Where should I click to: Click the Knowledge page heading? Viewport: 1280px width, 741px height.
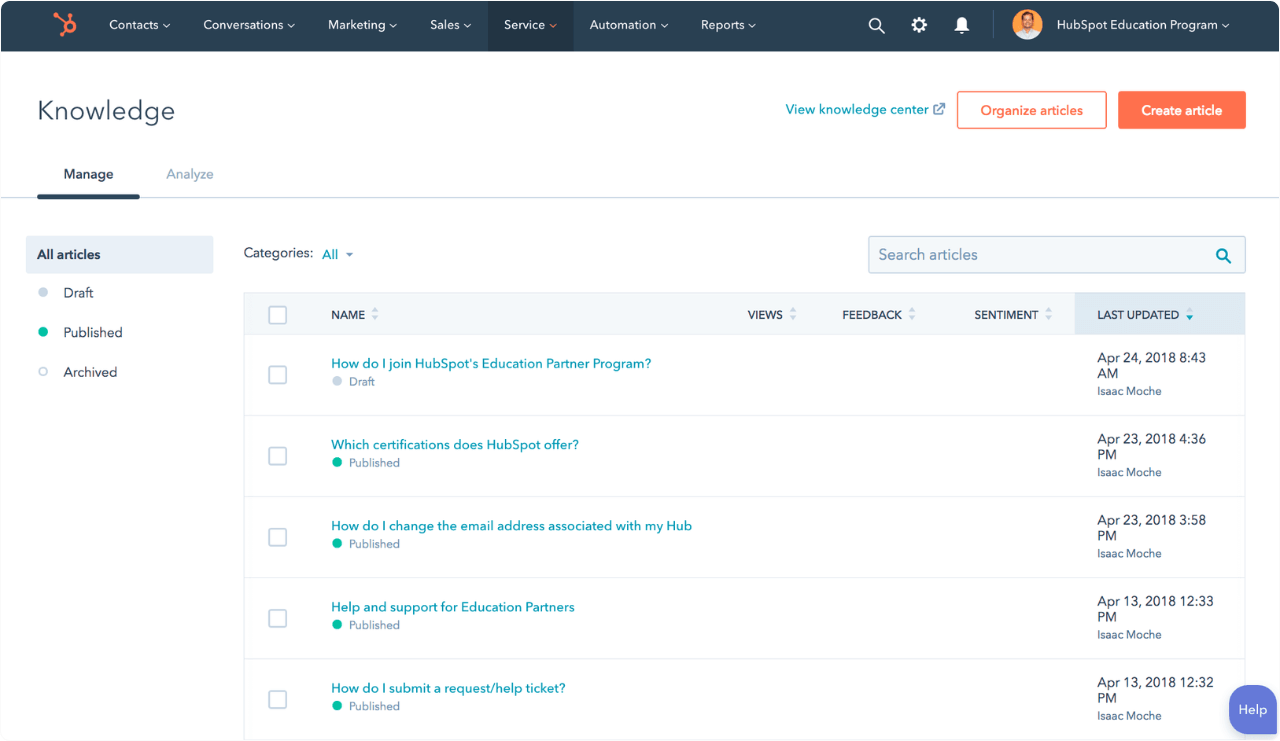[106, 110]
